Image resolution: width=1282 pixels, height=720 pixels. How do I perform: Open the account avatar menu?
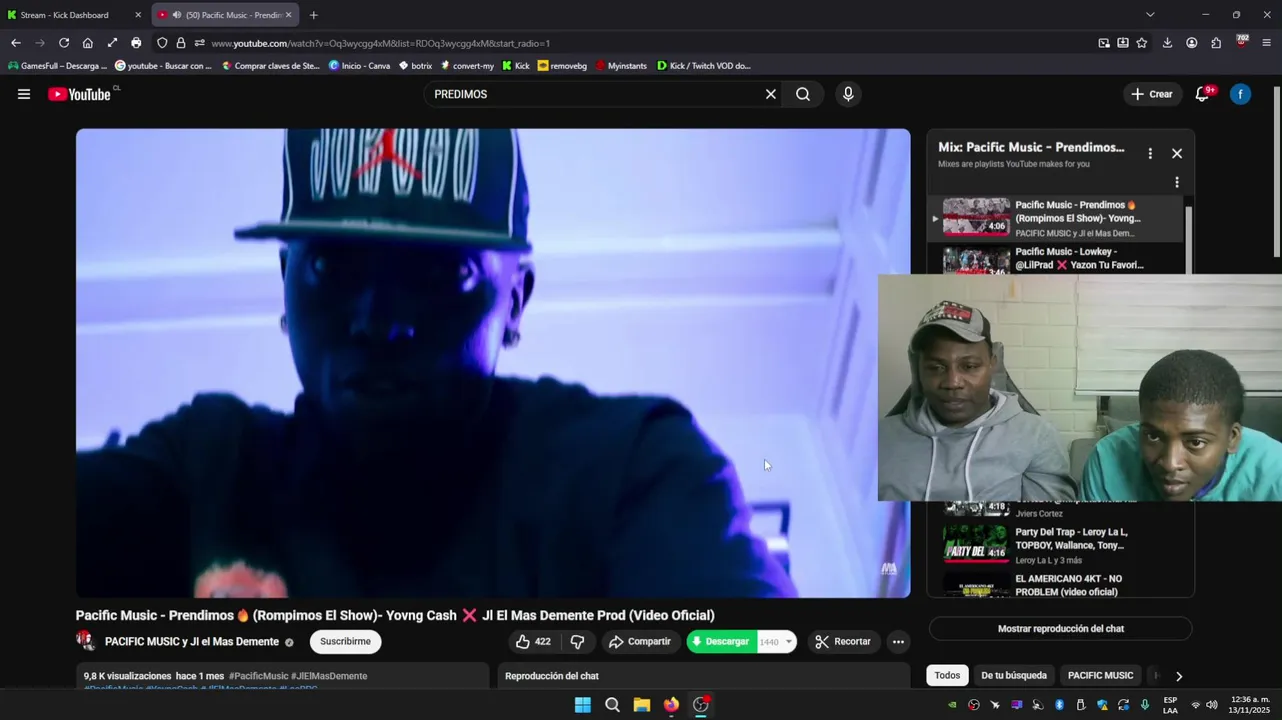(x=1240, y=94)
